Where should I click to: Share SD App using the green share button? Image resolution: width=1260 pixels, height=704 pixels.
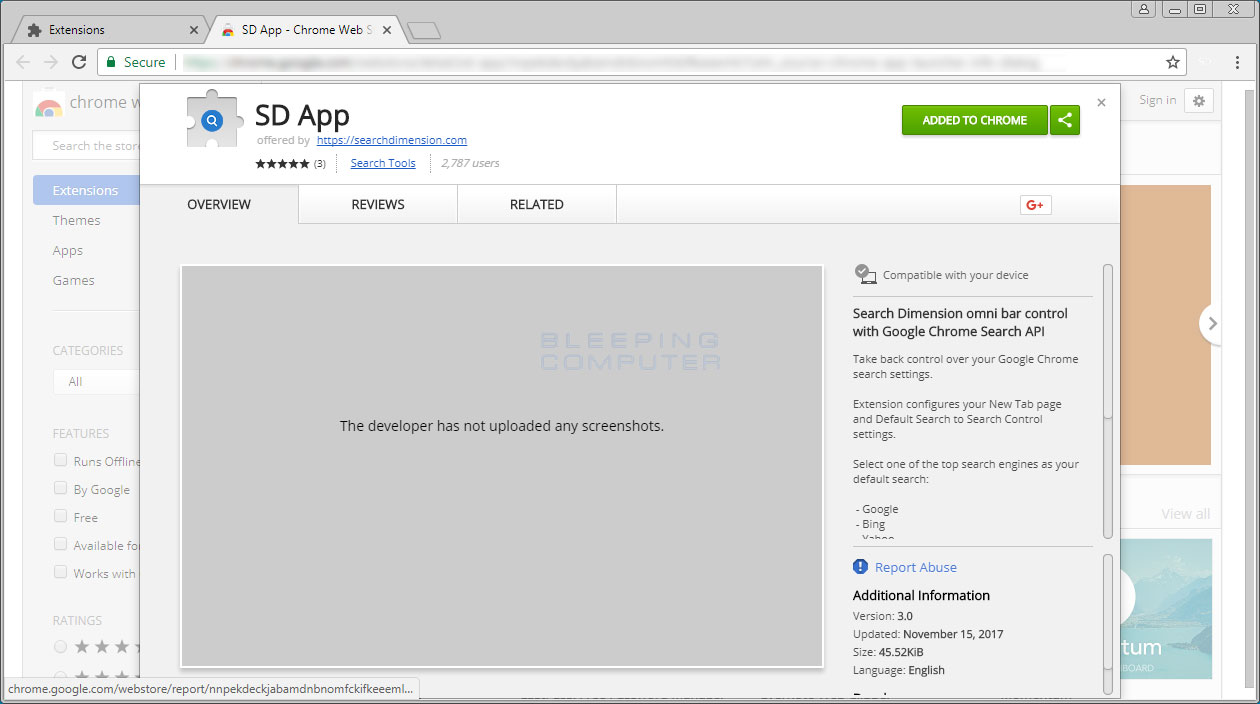1065,120
